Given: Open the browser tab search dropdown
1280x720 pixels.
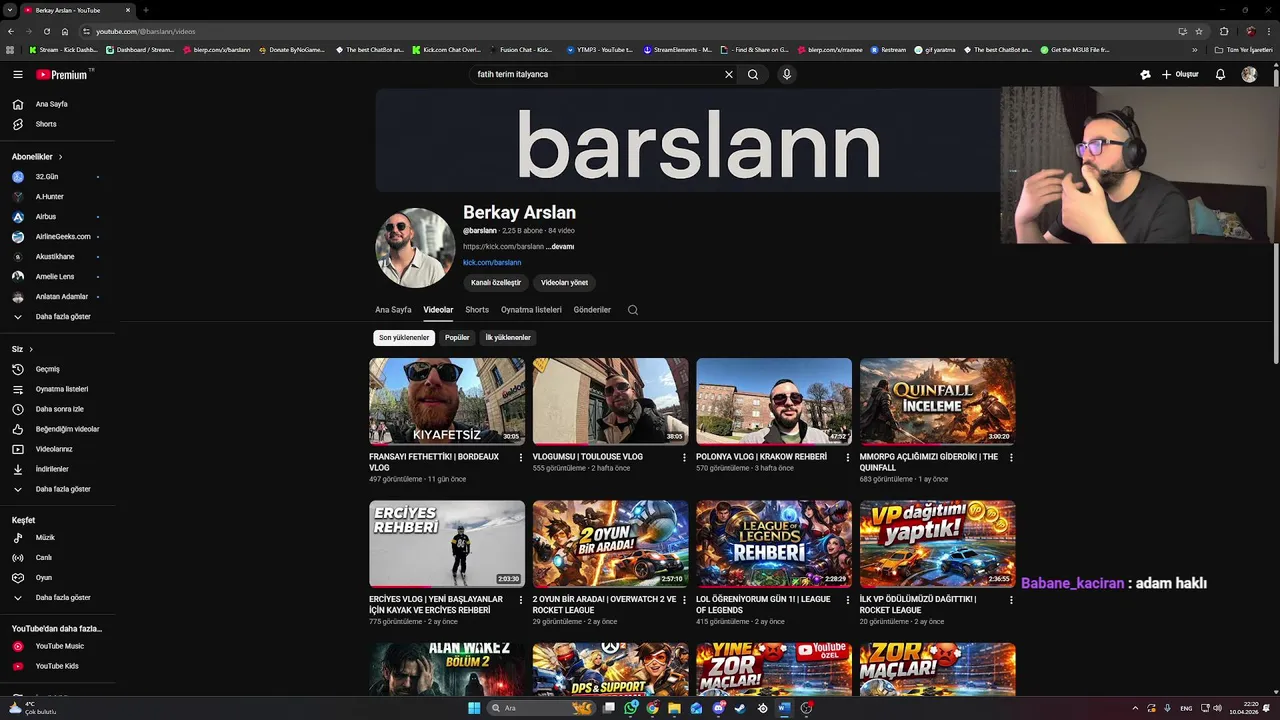Looking at the screenshot, I should pos(9,10).
